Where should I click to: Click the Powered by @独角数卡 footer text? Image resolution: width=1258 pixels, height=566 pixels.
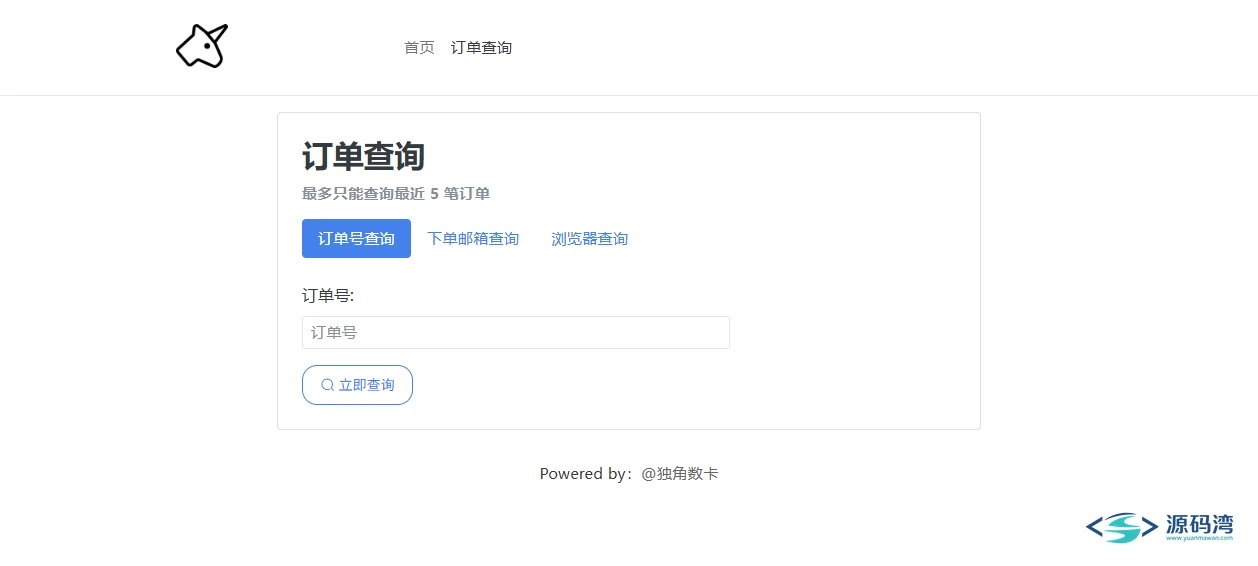[629, 474]
